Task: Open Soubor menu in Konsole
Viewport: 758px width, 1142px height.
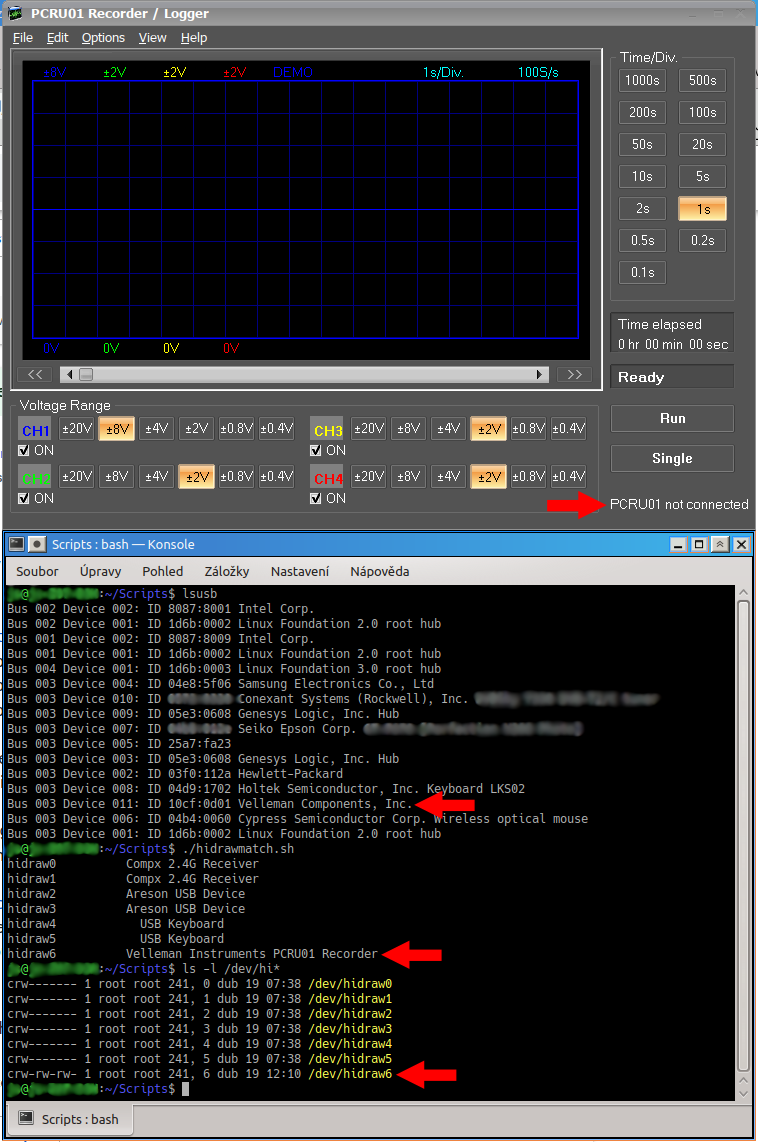Action: (37, 572)
